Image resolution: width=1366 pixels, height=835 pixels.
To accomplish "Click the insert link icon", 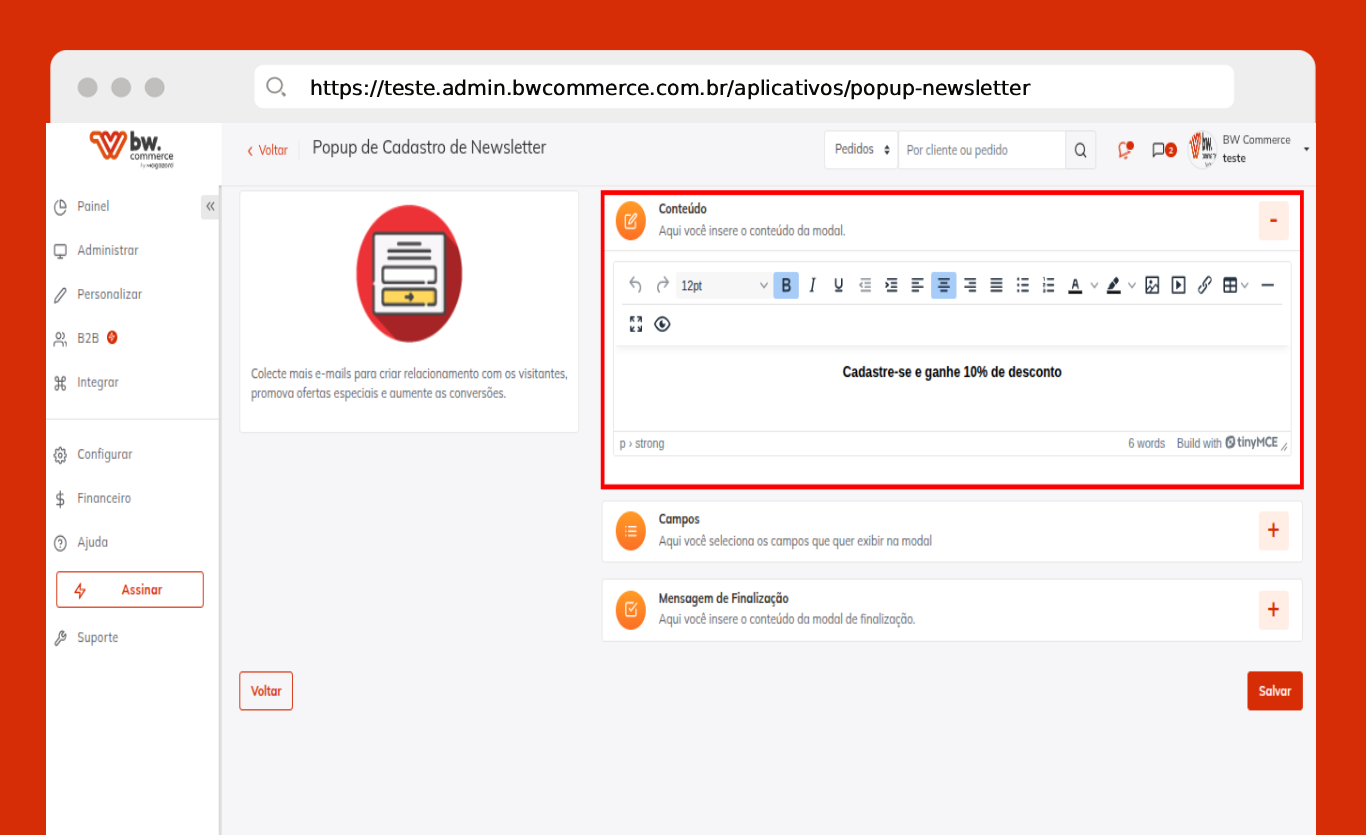I will [1204, 286].
